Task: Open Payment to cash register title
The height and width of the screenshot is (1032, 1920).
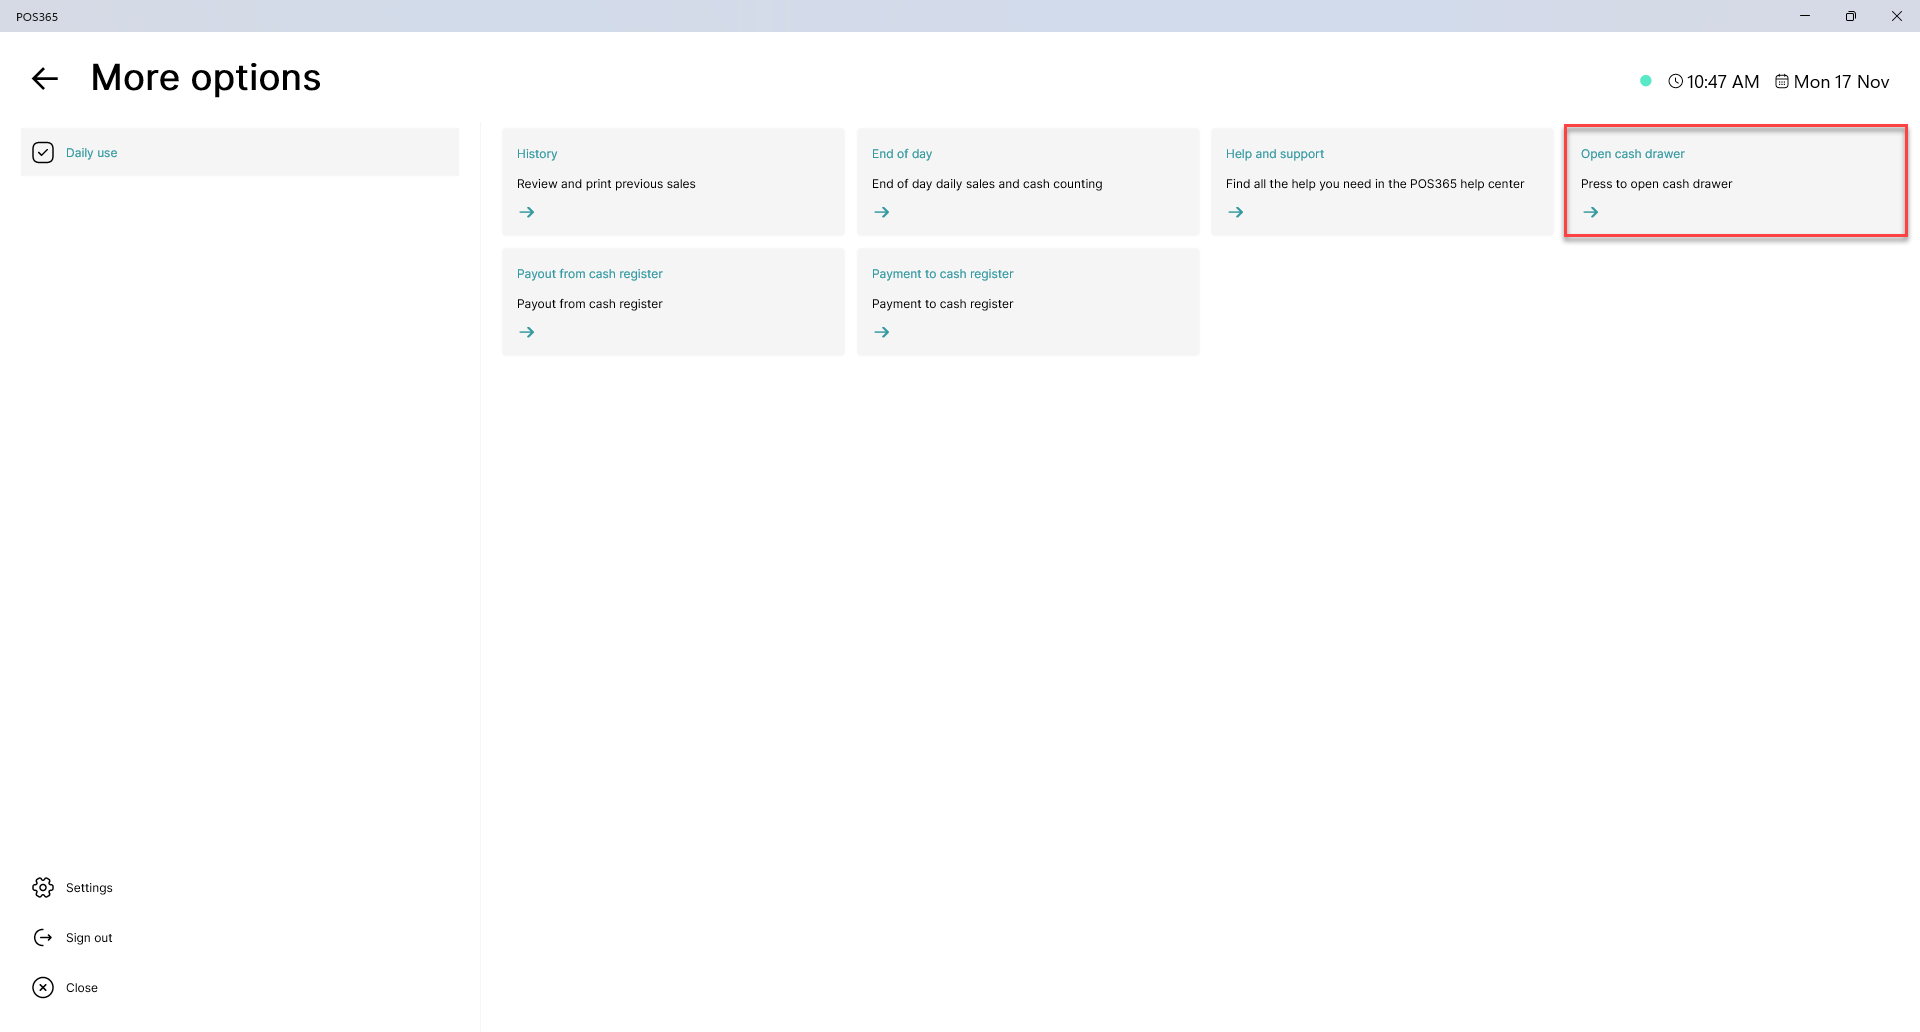Action: pyautogui.click(x=943, y=274)
